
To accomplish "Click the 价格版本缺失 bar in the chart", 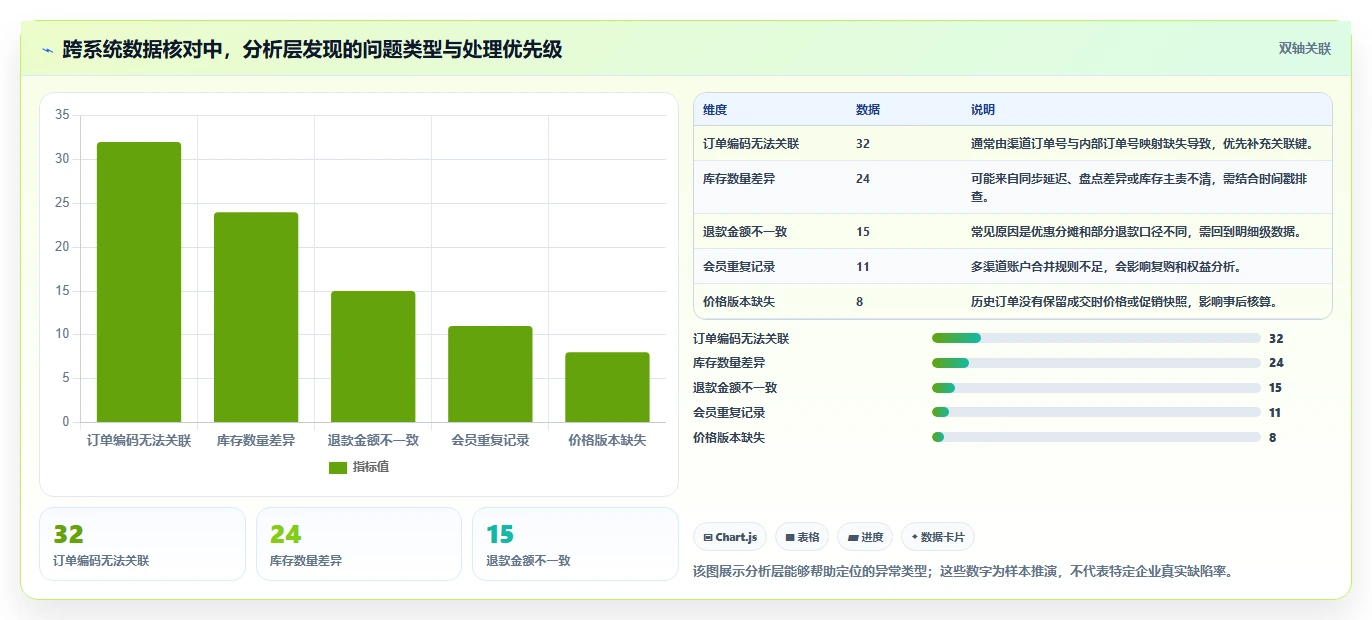I will click(607, 387).
